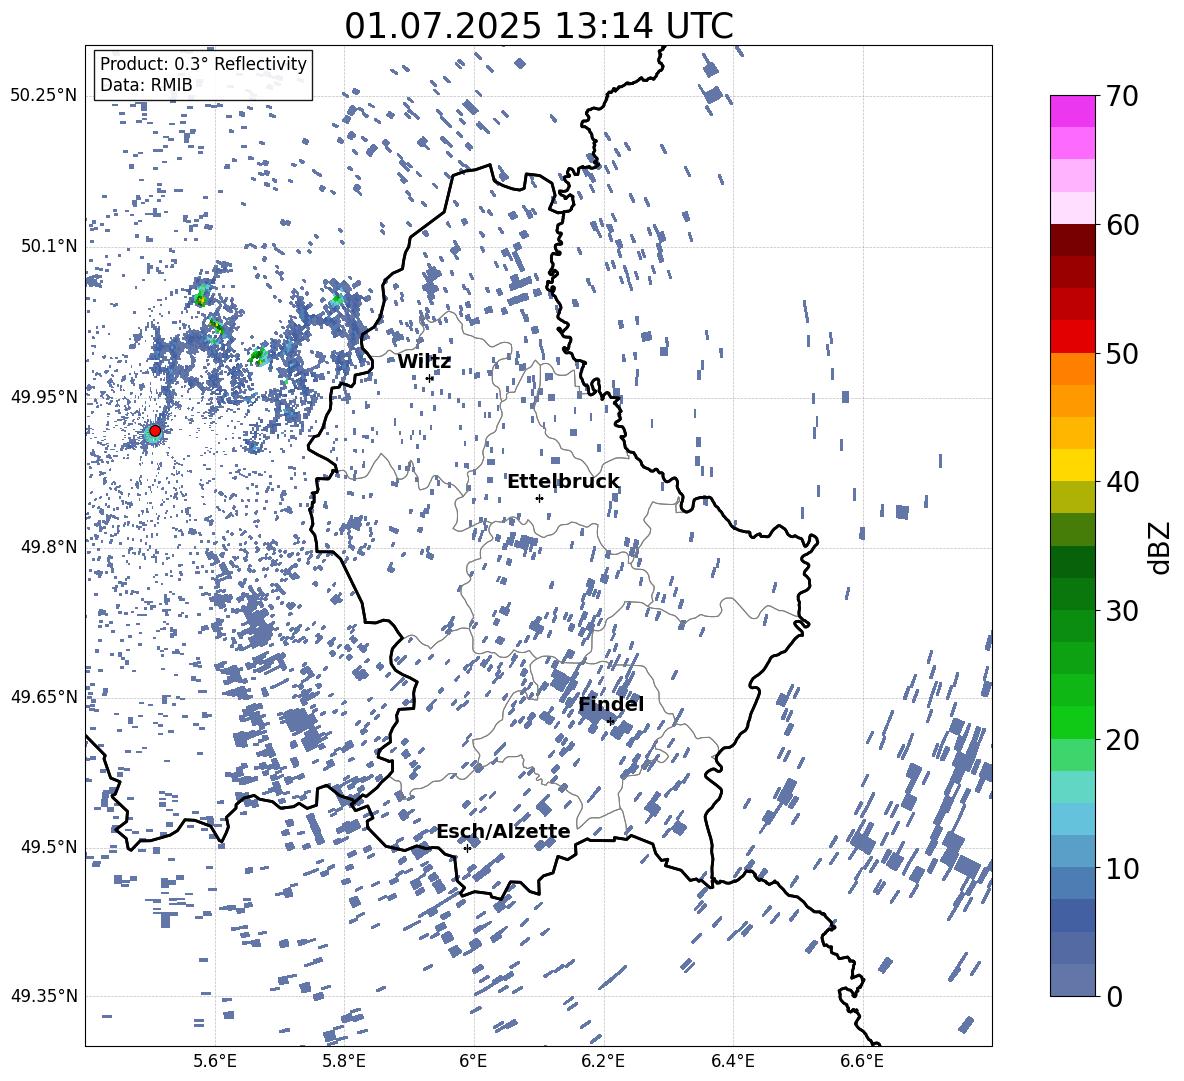Click the 5.8°E longitude label
The height and width of the screenshot is (1081, 1184).
click(344, 1062)
